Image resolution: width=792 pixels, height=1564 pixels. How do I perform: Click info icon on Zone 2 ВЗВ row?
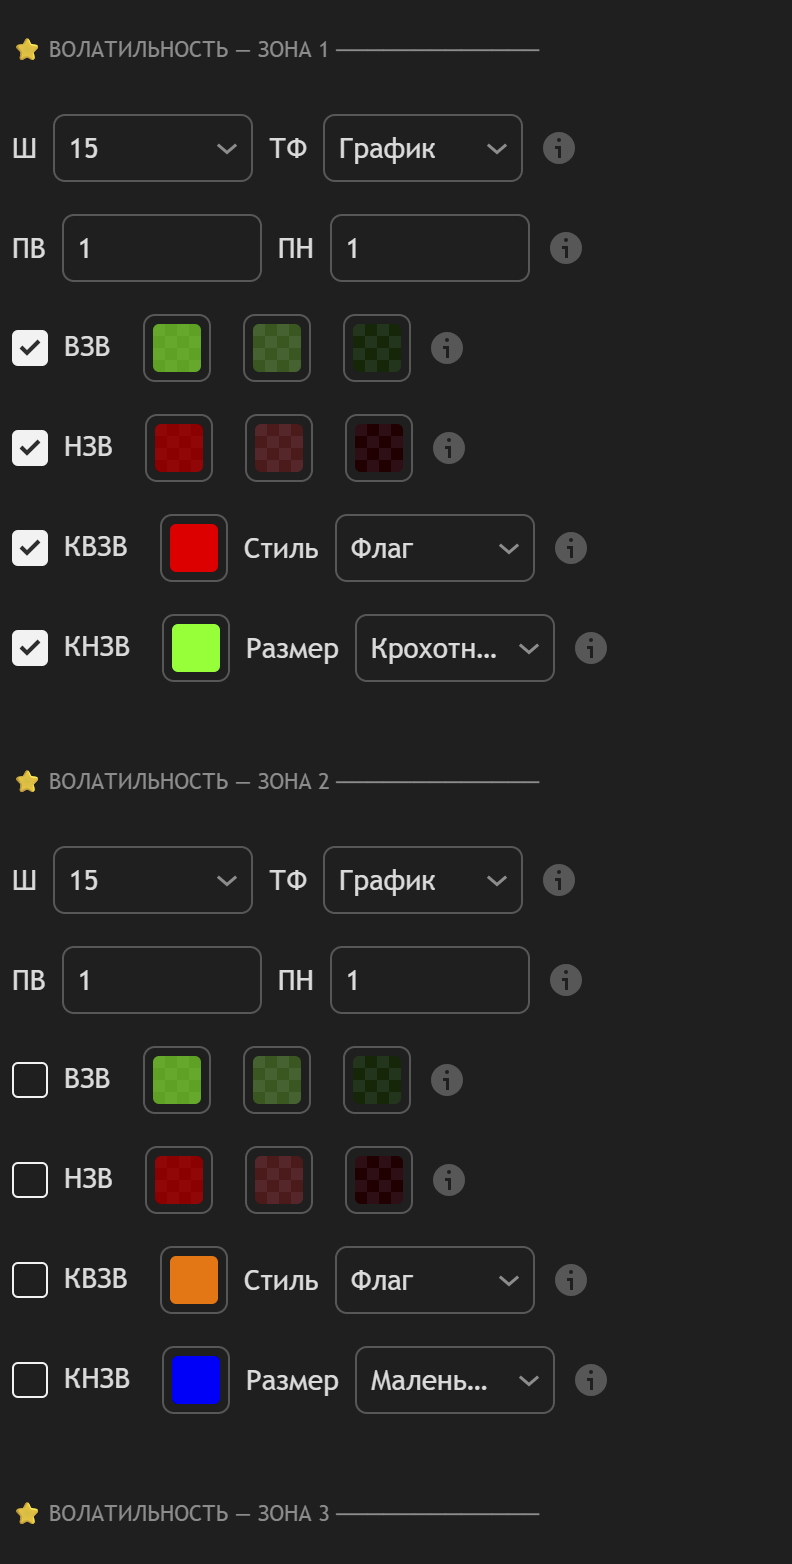[447, 1080]
